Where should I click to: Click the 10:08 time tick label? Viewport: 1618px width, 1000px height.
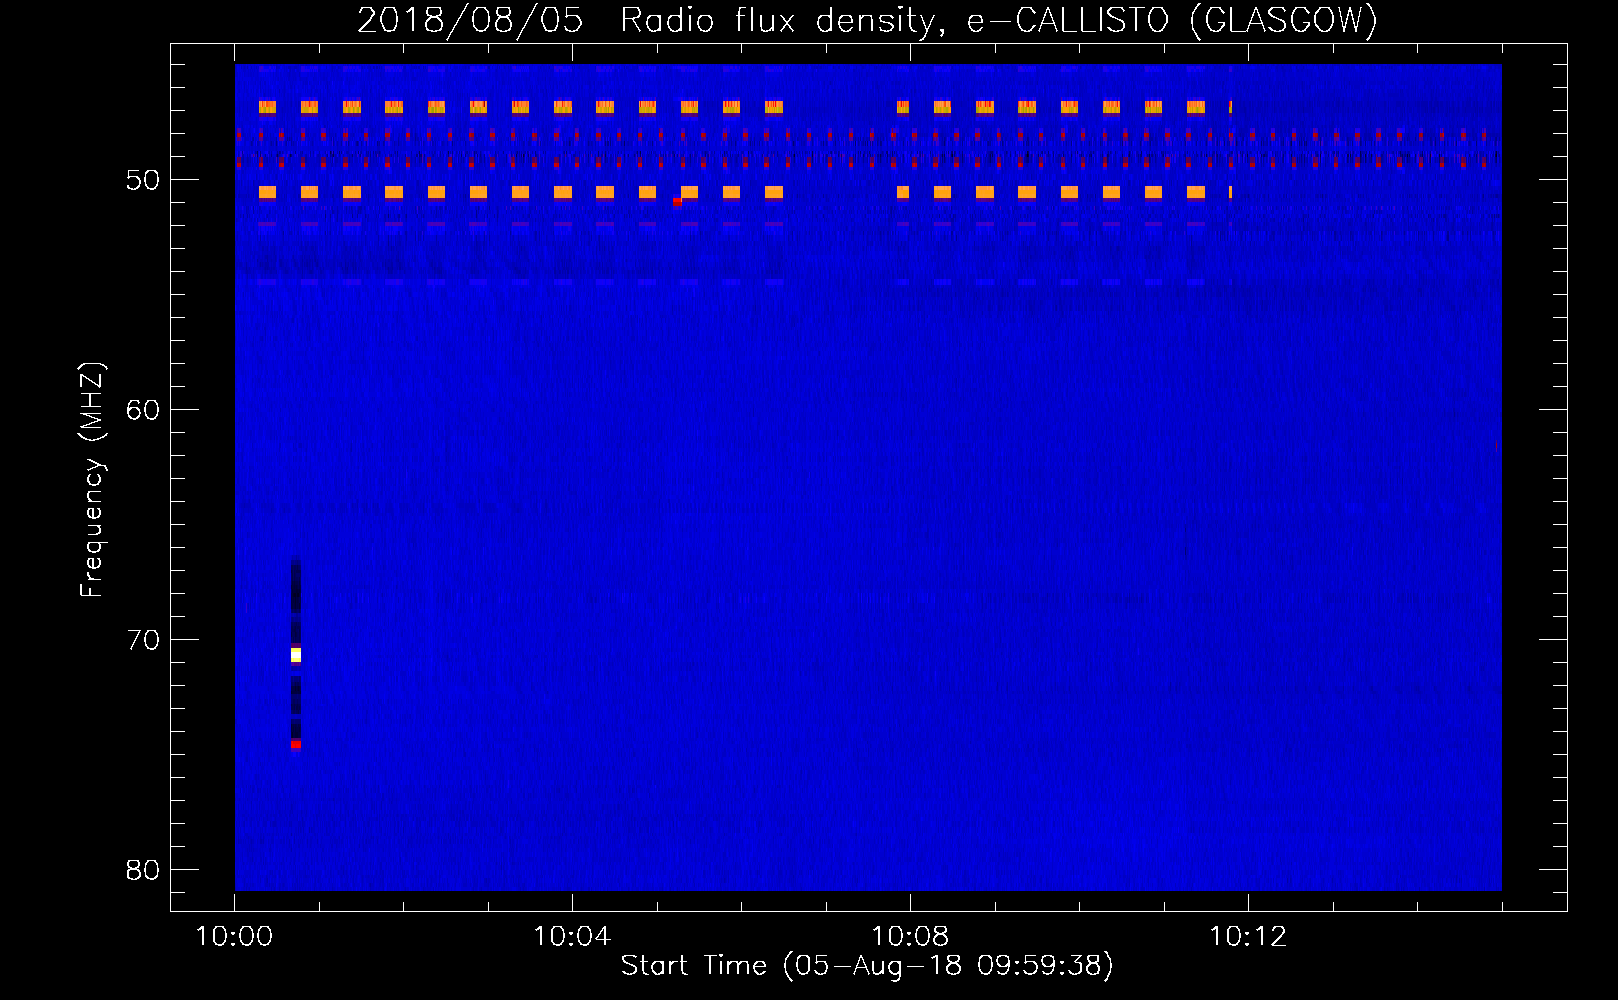tap(910, 937)
